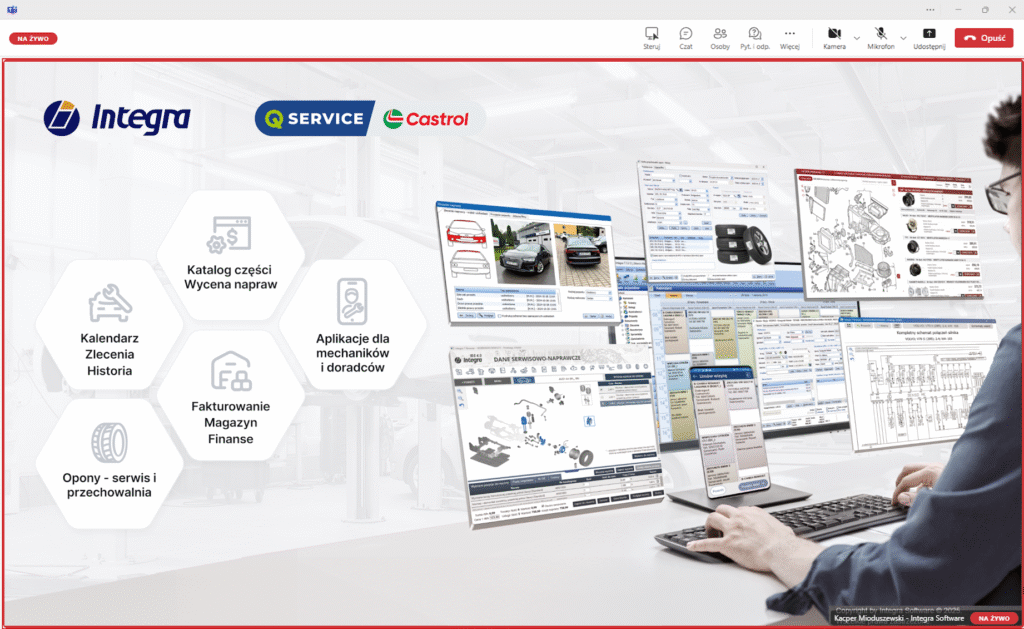Click the wiring diagram screenshot on the slide

[919, 384]
